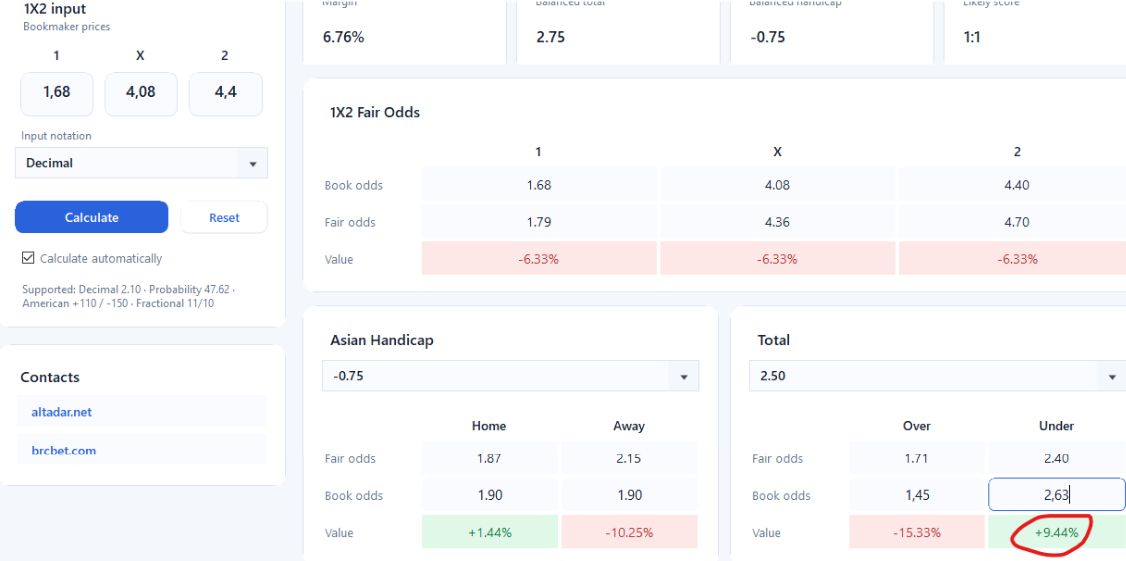Click the circled +9.44% Under value cell

1056,533
